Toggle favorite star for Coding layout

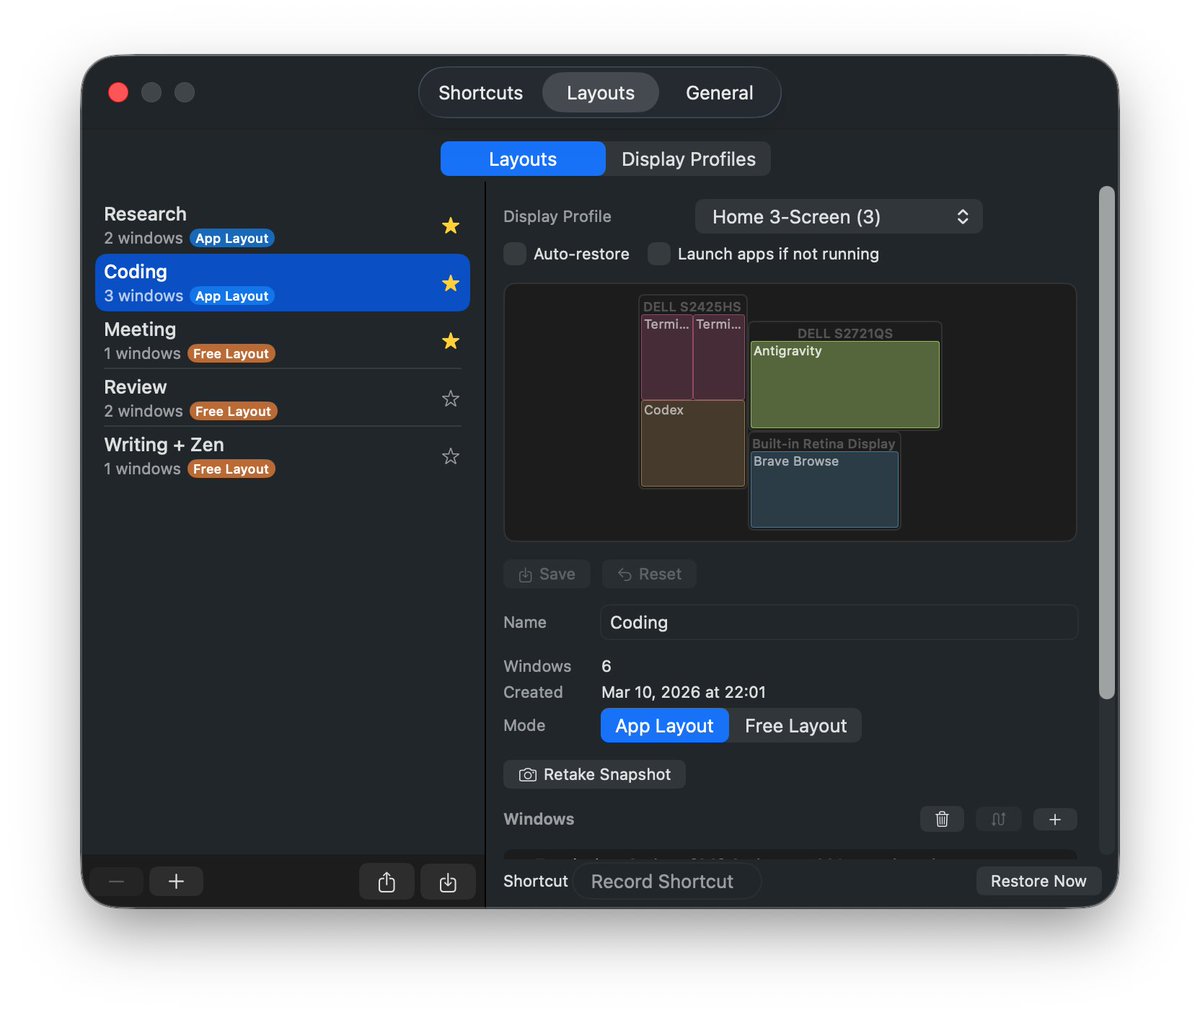click(451, 283)
